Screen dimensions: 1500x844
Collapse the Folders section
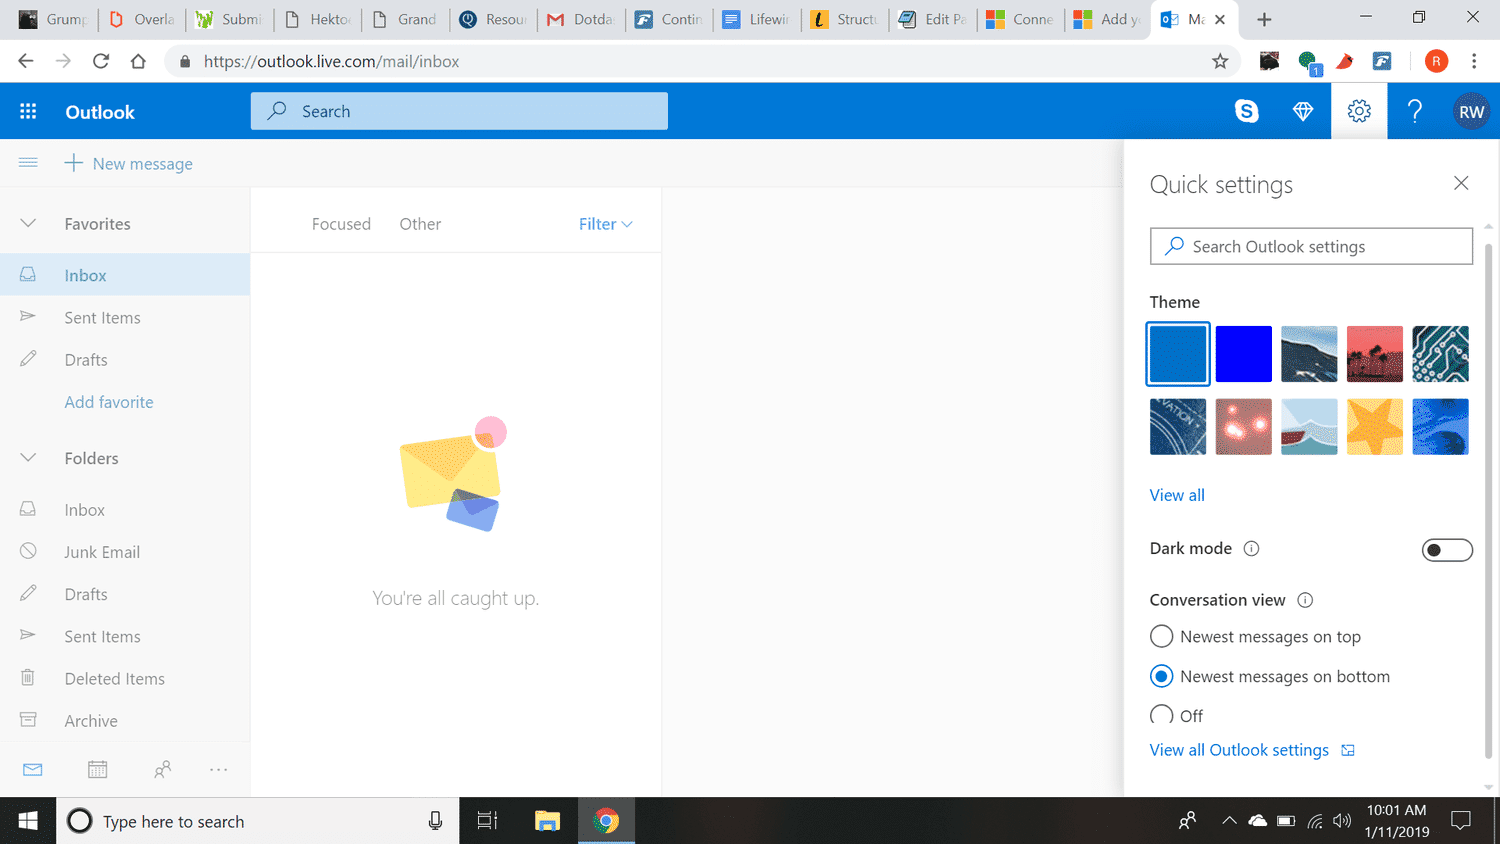pyautogui.click(x=28, y=458)
